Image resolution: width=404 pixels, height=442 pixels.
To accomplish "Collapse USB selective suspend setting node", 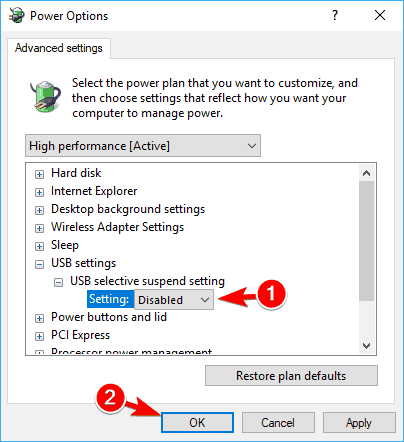I will tap(58, 283).
